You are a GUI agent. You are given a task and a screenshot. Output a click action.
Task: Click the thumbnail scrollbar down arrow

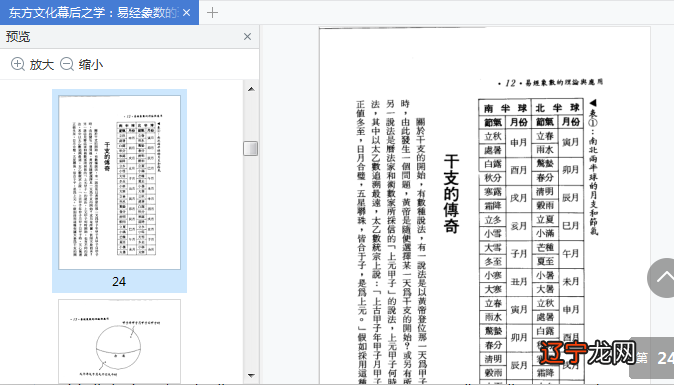coord(251,376)
